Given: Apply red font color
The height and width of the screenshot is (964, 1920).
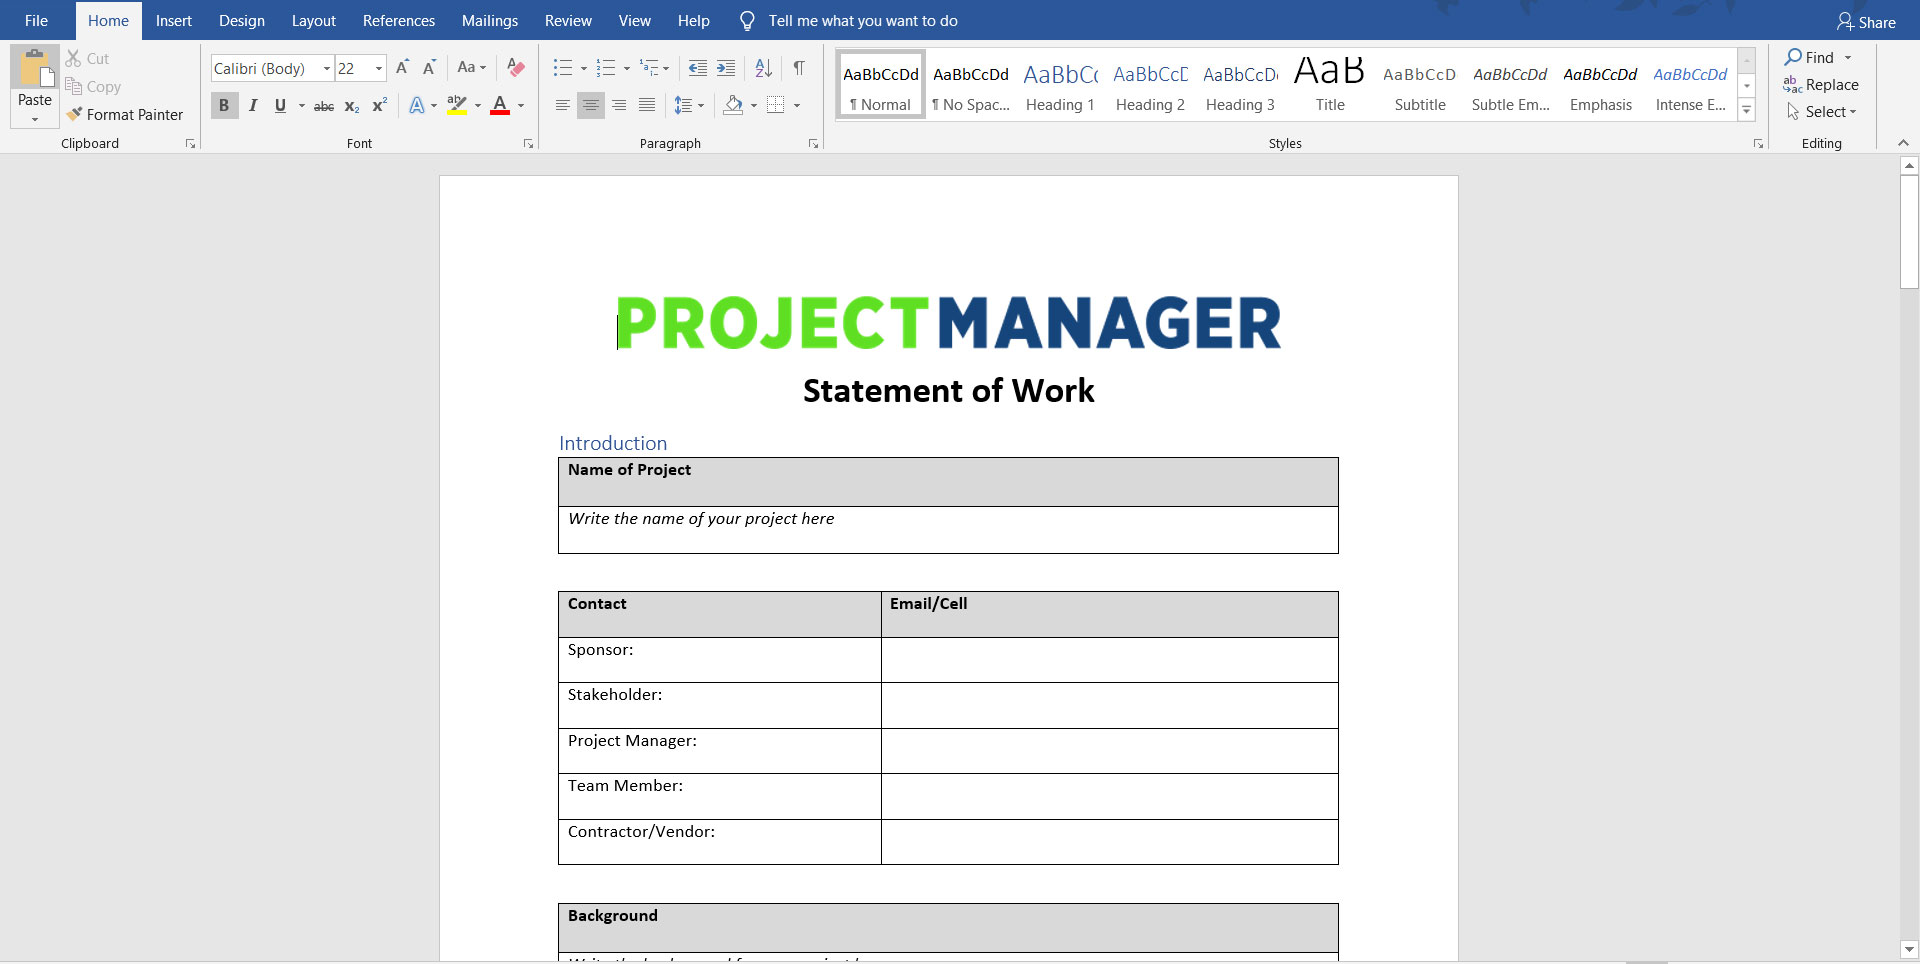Looking at the screenshot, I should point(500,105).
